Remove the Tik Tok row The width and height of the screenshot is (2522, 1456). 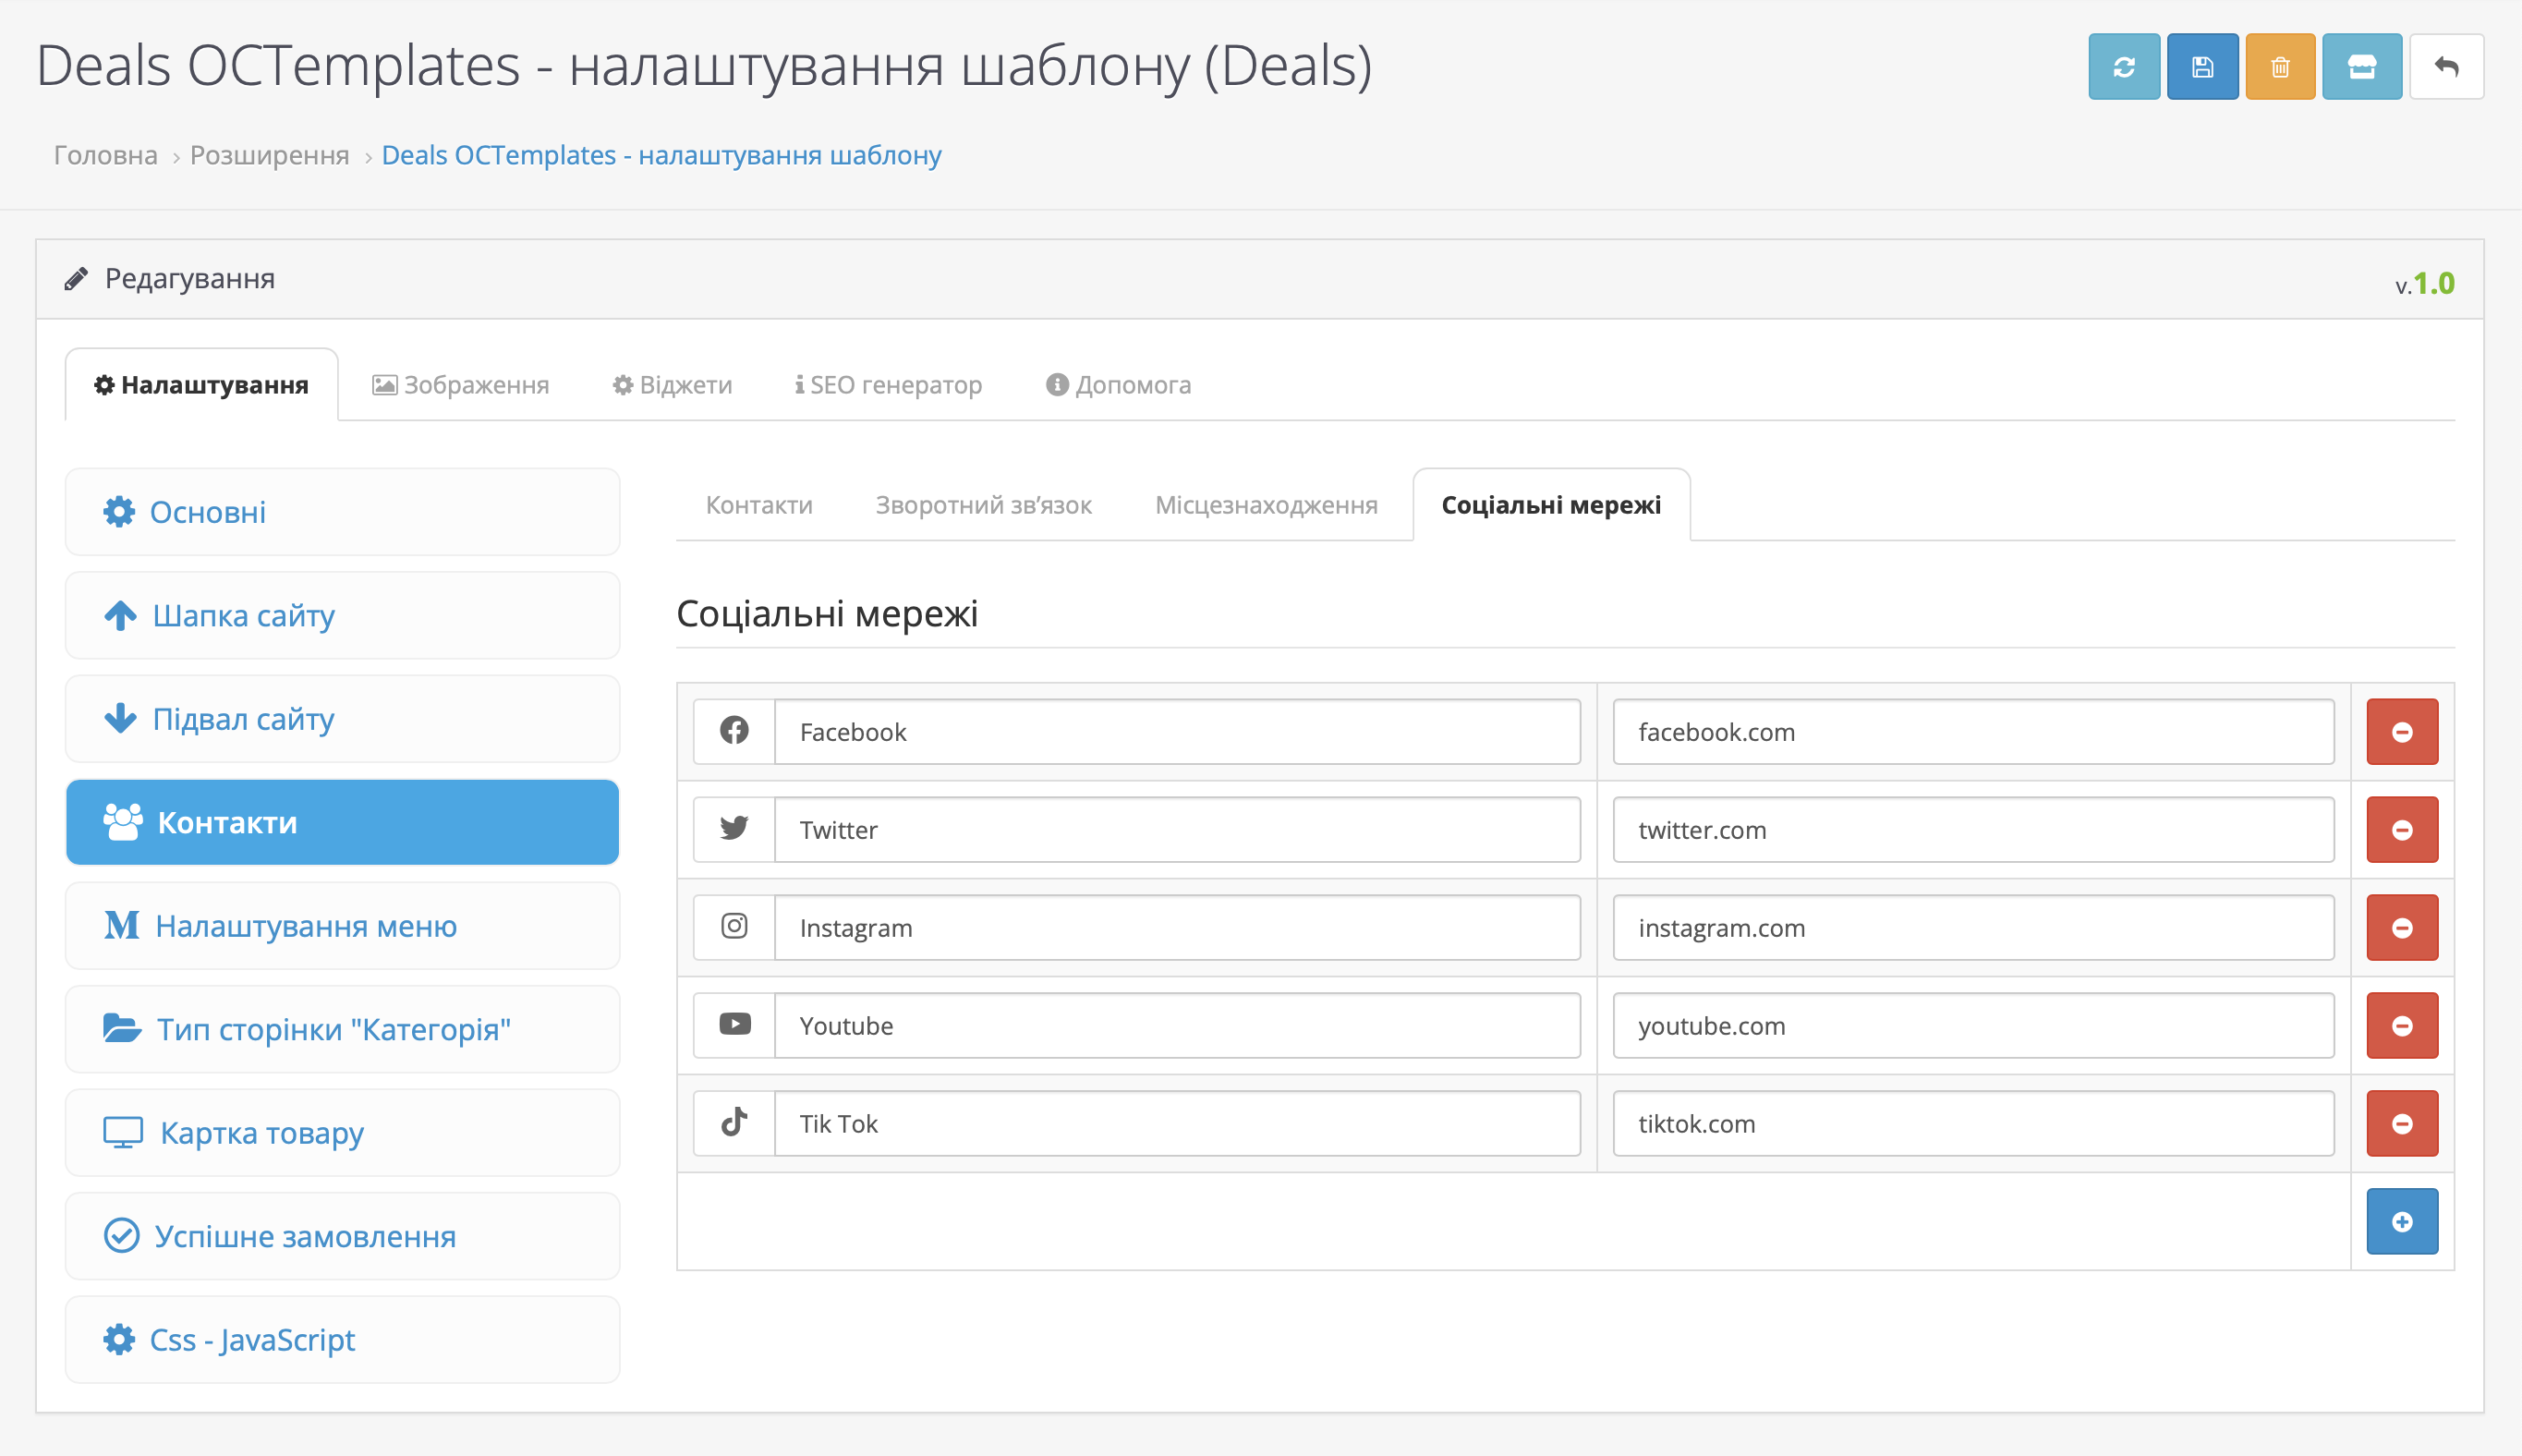coord(2402,1124)
